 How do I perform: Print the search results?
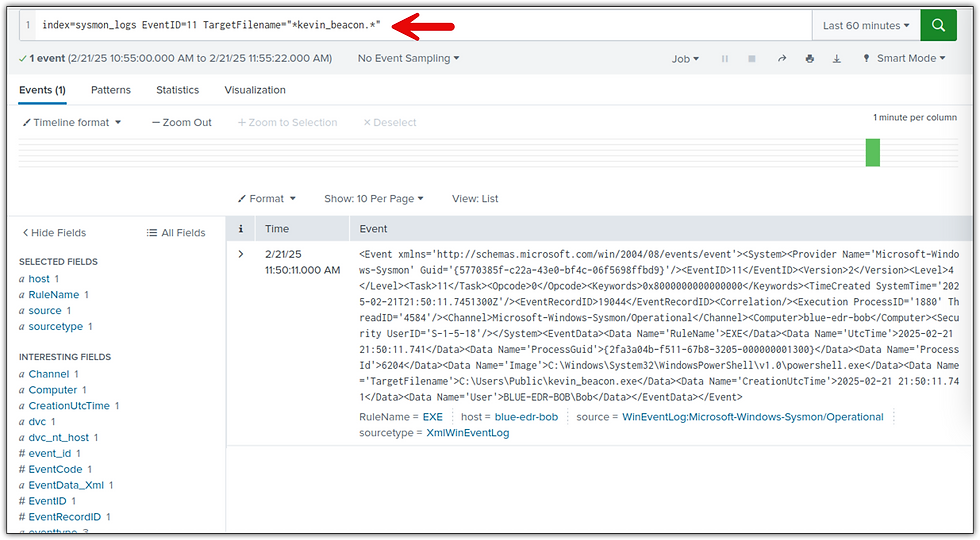(x=809, y=59)
